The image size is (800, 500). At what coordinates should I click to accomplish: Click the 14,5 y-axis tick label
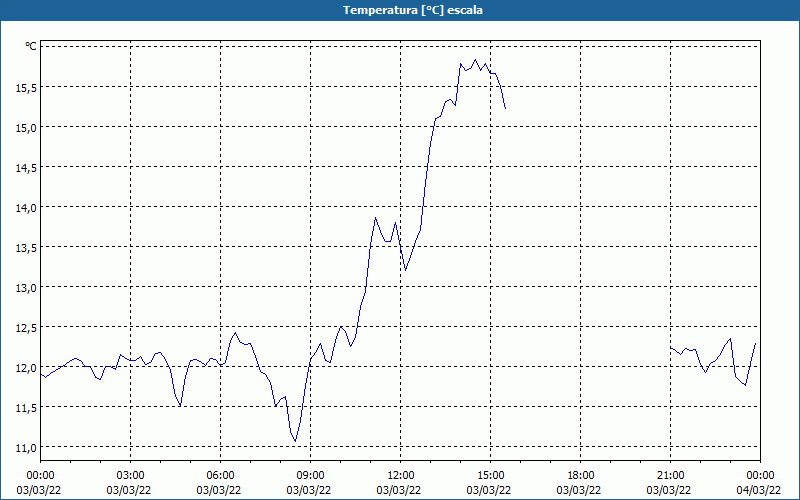tap(26, 168)
